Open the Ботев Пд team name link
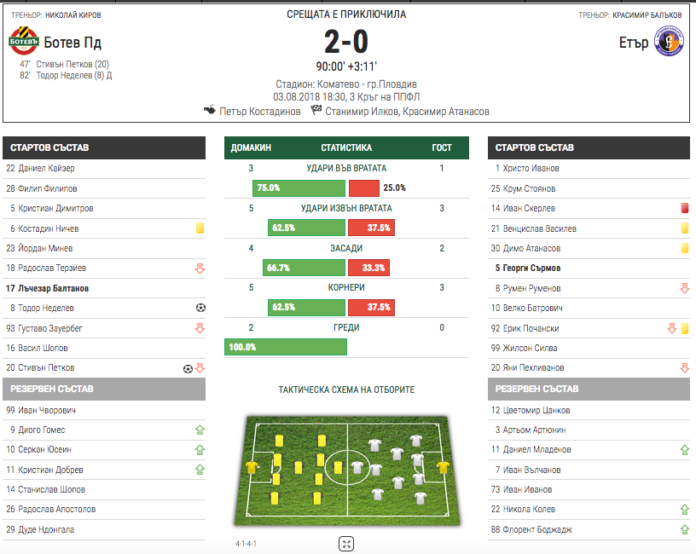 click(72, 42)
